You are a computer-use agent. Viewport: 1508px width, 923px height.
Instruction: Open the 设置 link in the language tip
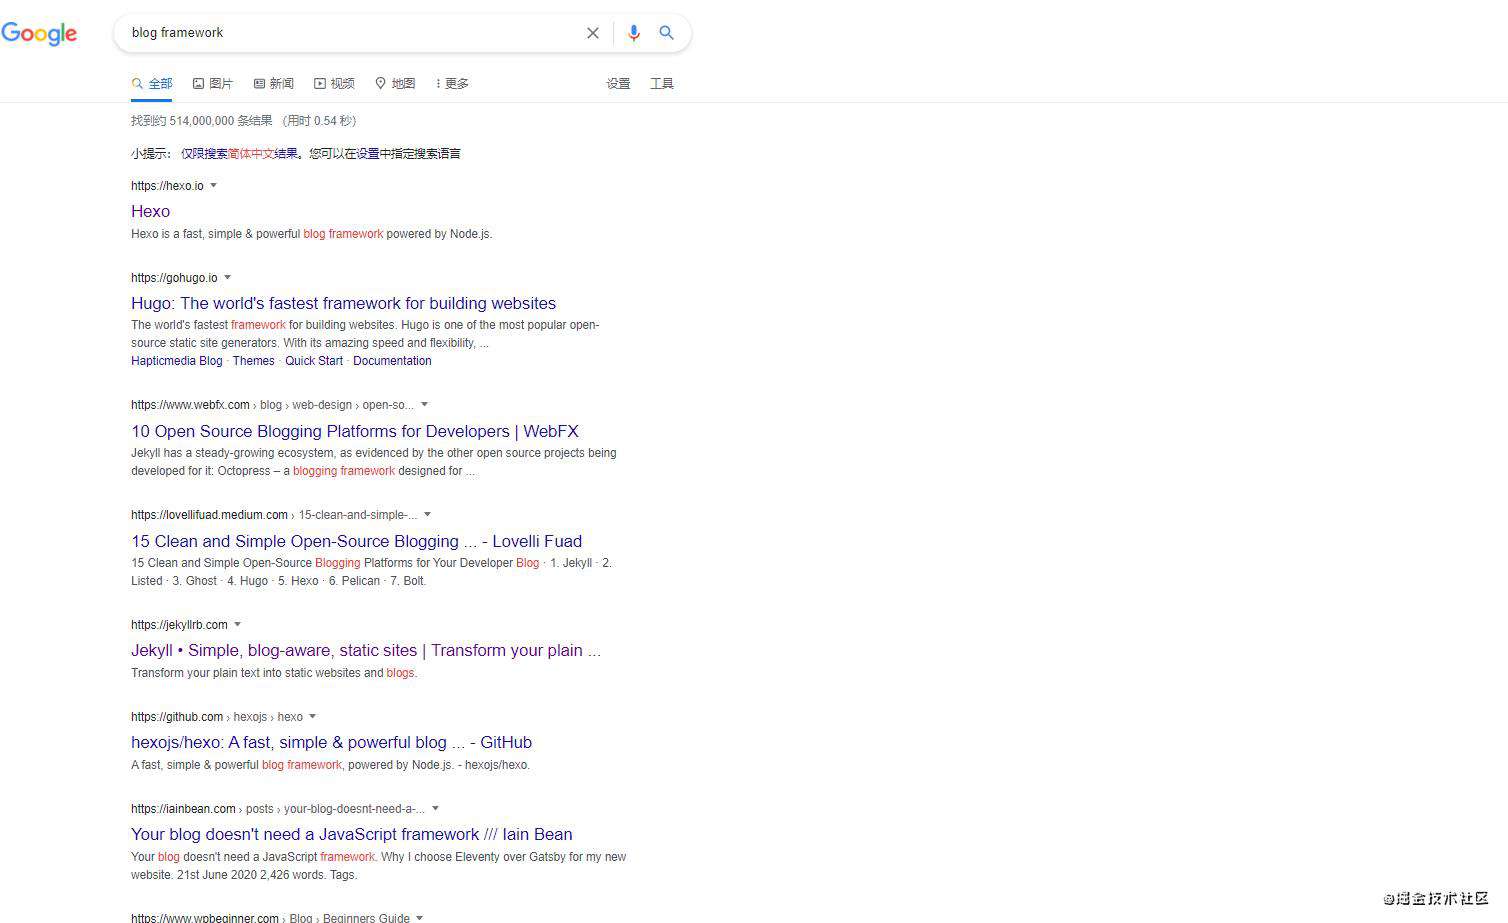pyautogui.click(x=368, y=154)
